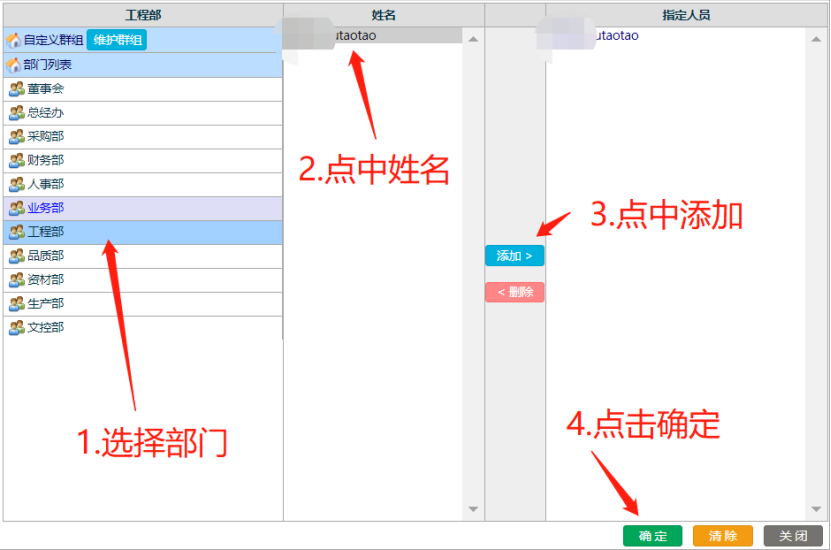Image resolution: width=831 pixels, height=550 pixels.
Task: Choose the 品质部 department
Action: 46,256
